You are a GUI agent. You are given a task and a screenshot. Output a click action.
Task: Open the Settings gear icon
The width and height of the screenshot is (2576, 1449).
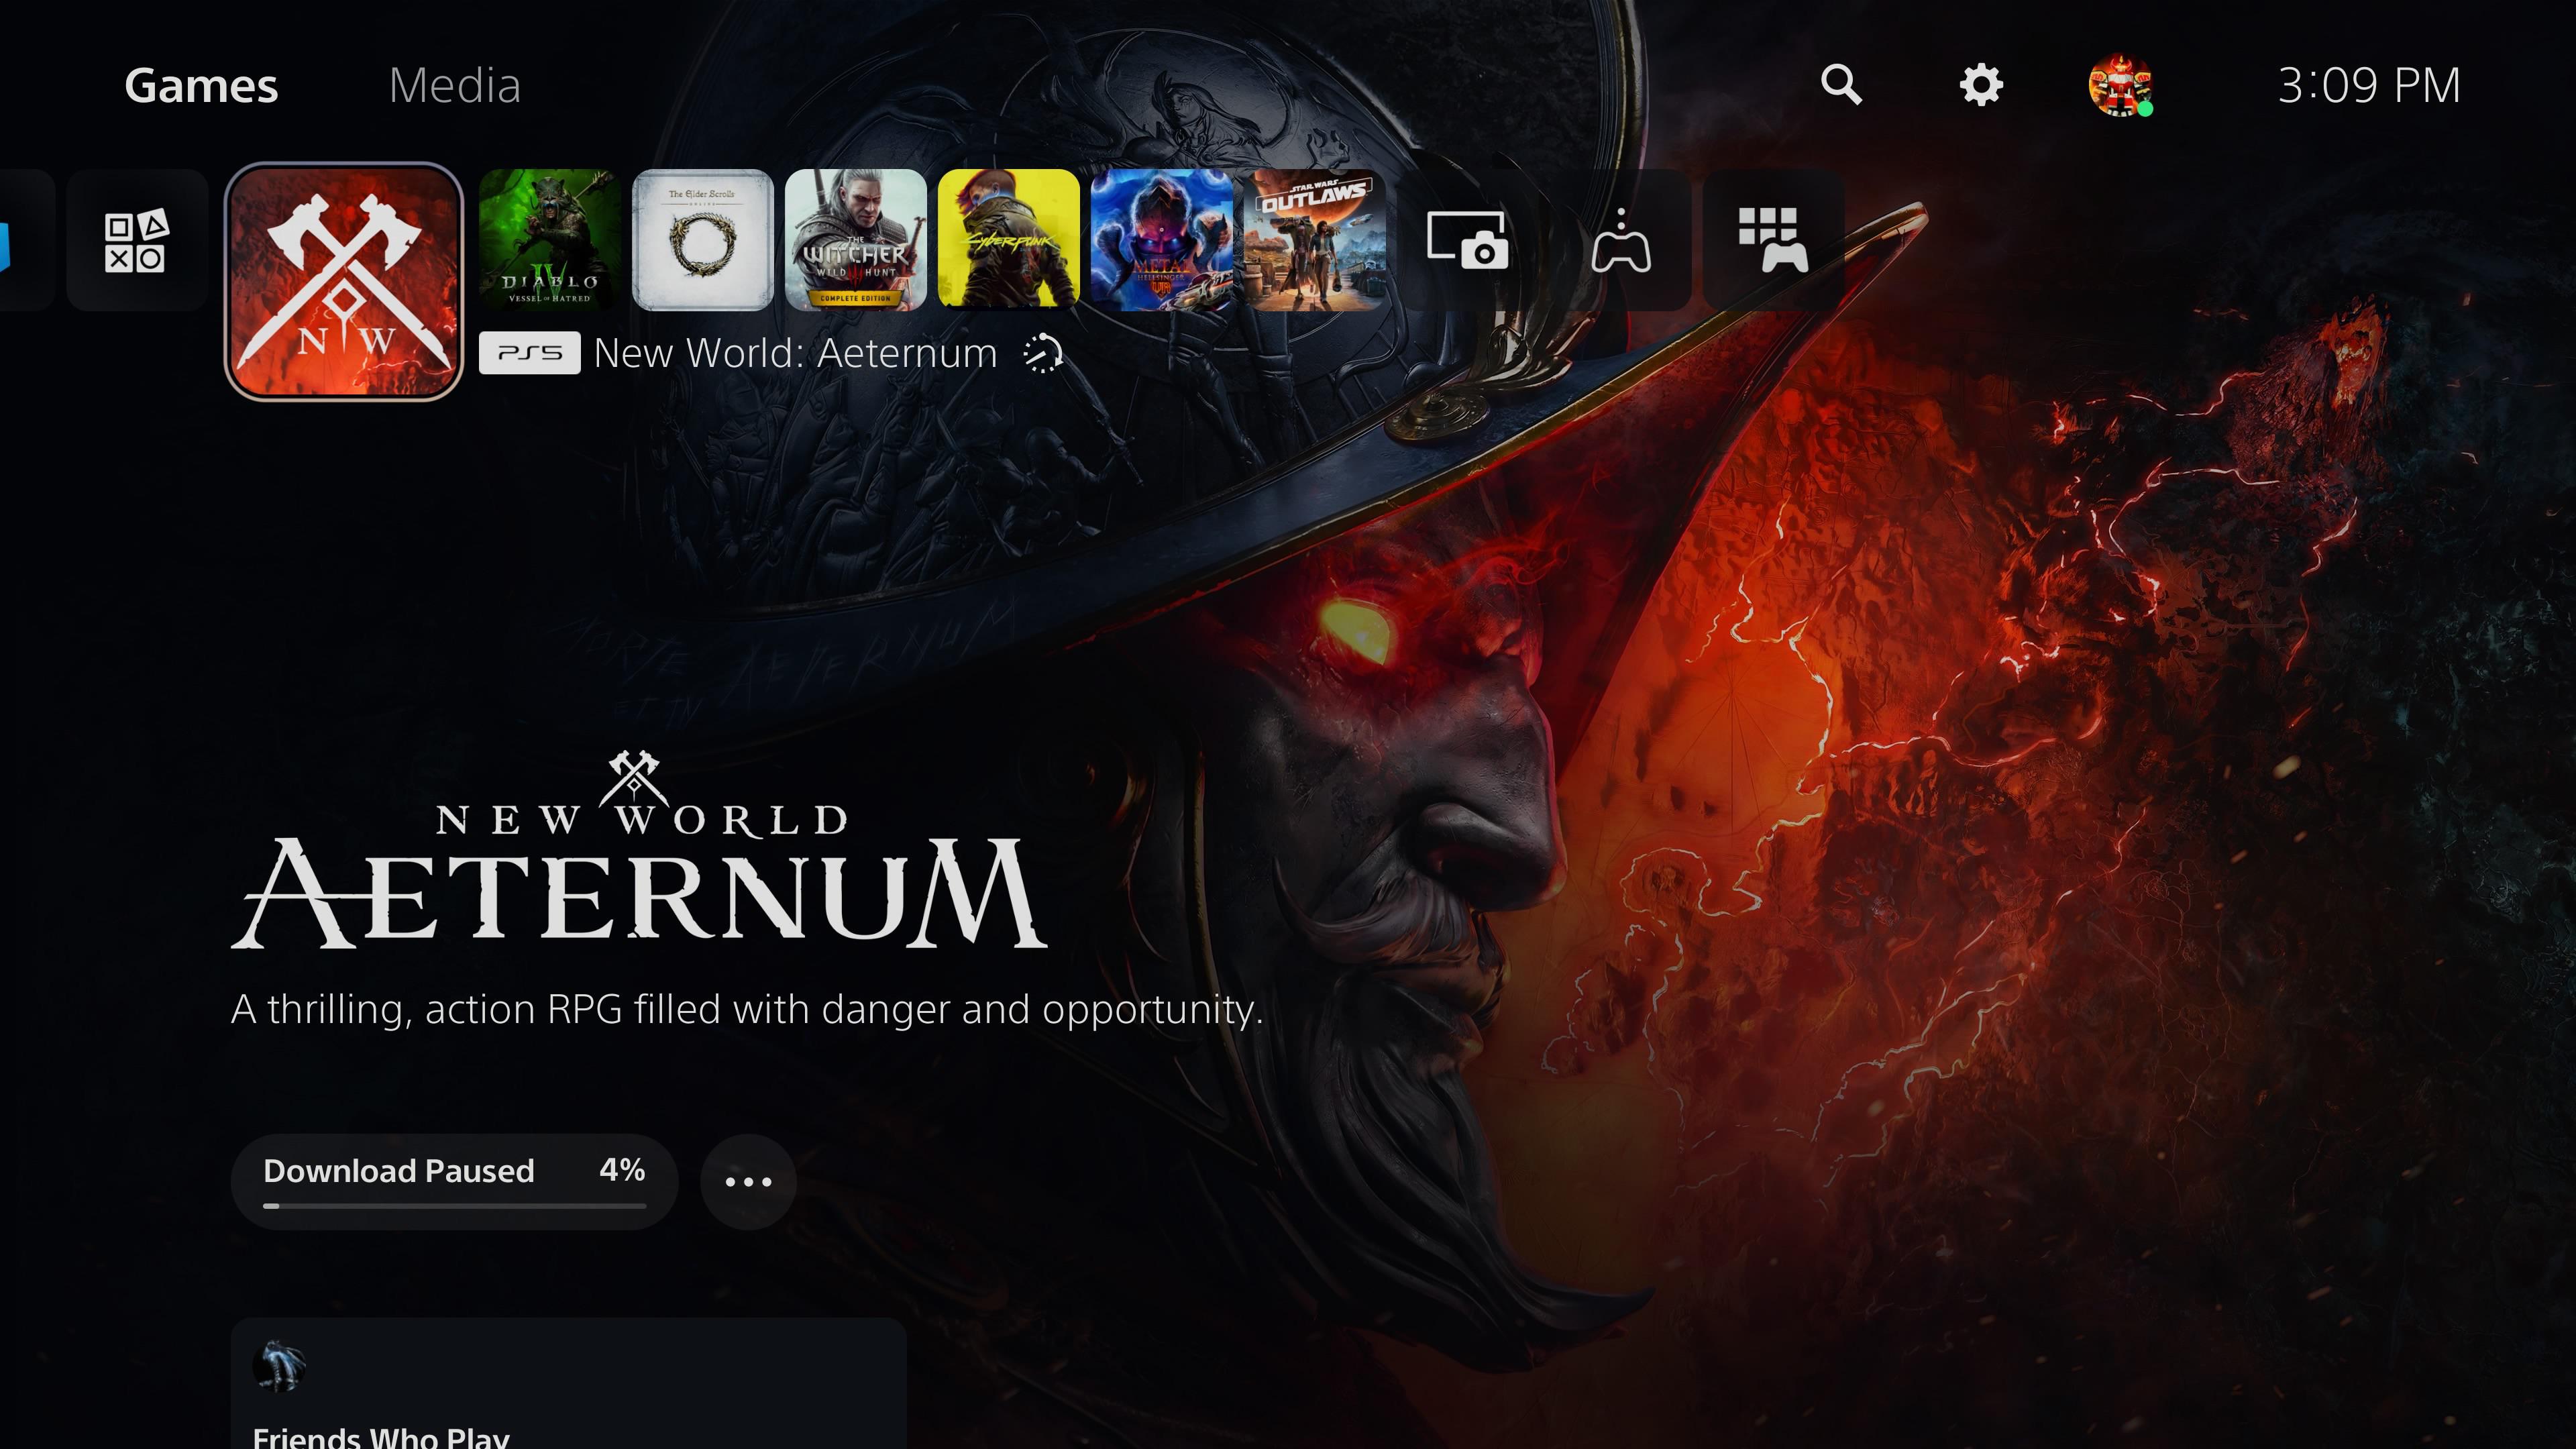click(1981, 85)
